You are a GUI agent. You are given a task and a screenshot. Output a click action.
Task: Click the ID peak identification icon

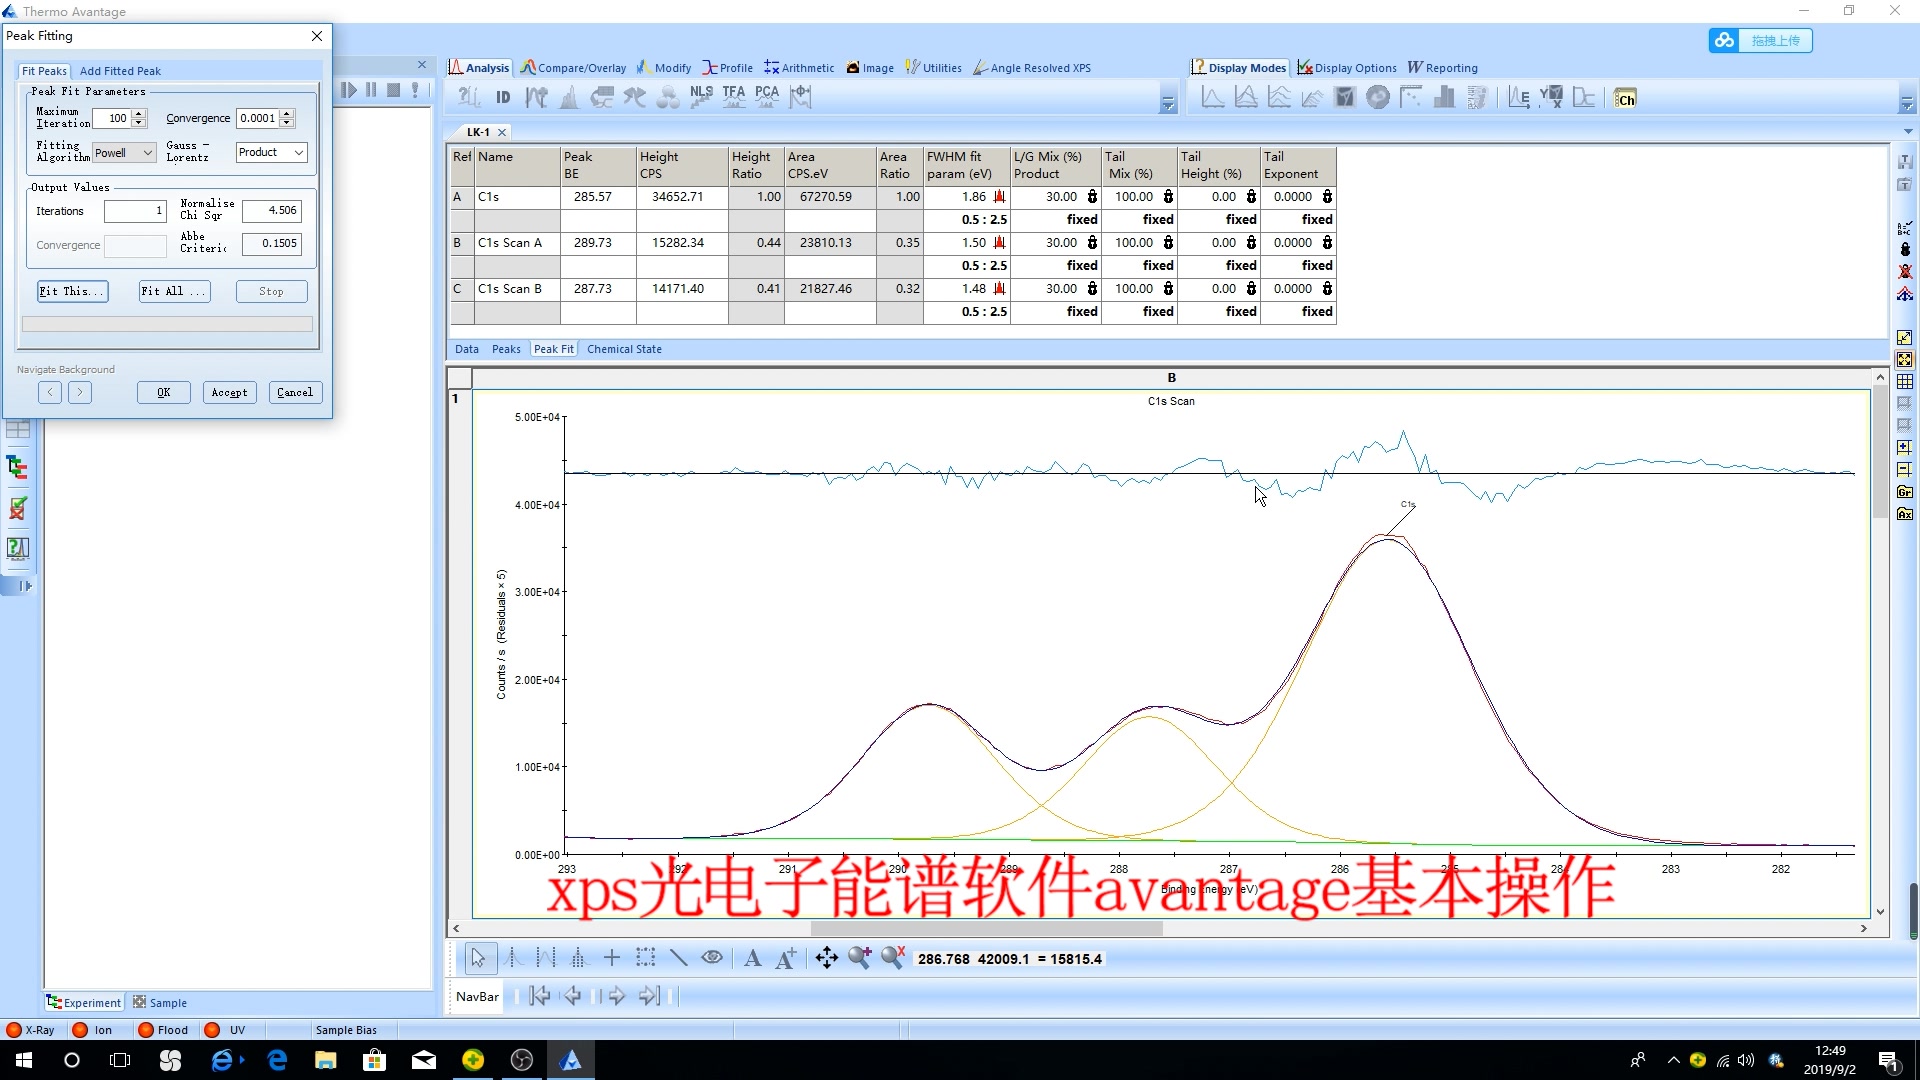point(503,97)
